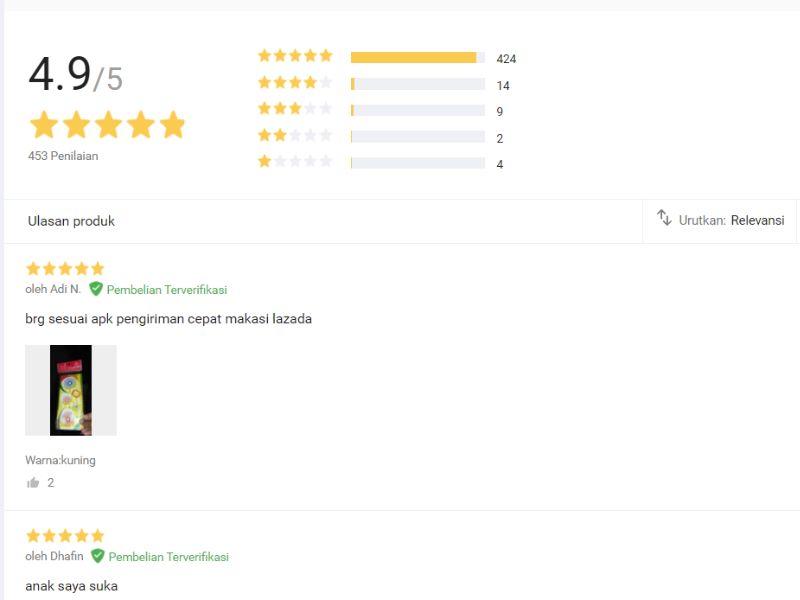Screen dimensions: 800x600
Task: Click the sort arrows icon beside Urutkan
Action: point(664,218)
